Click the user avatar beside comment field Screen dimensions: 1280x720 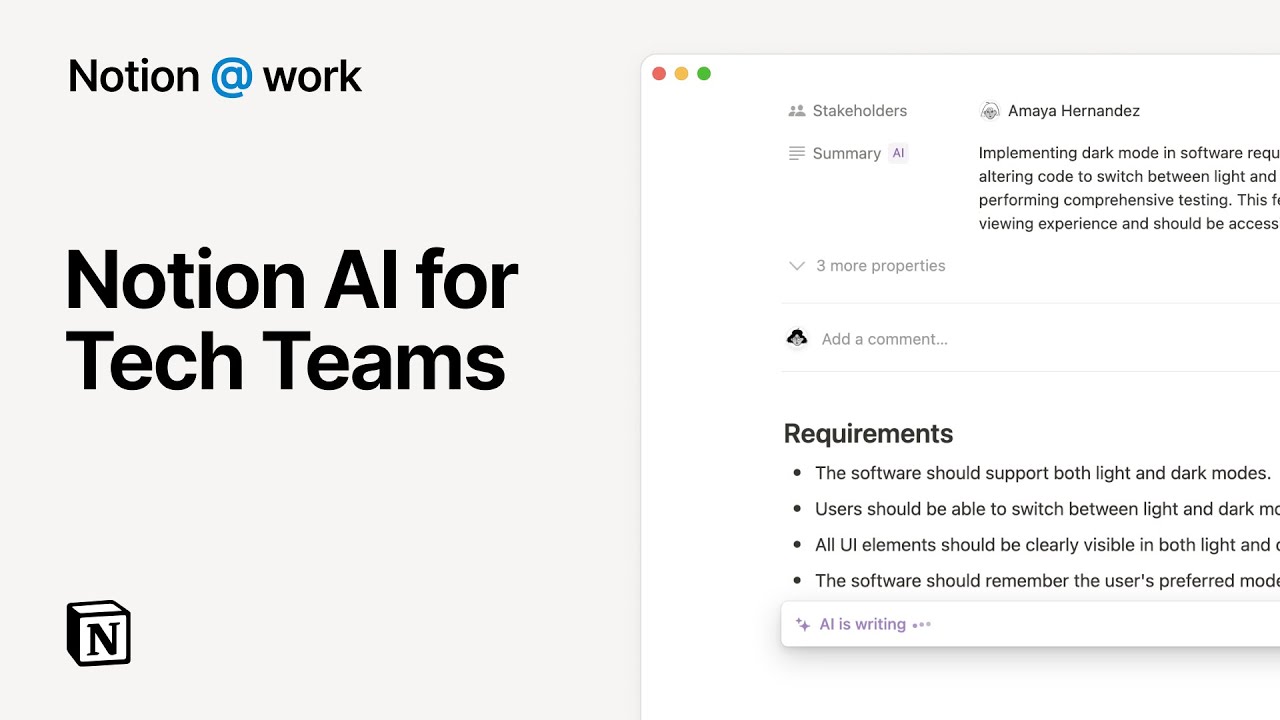[797, 339]
